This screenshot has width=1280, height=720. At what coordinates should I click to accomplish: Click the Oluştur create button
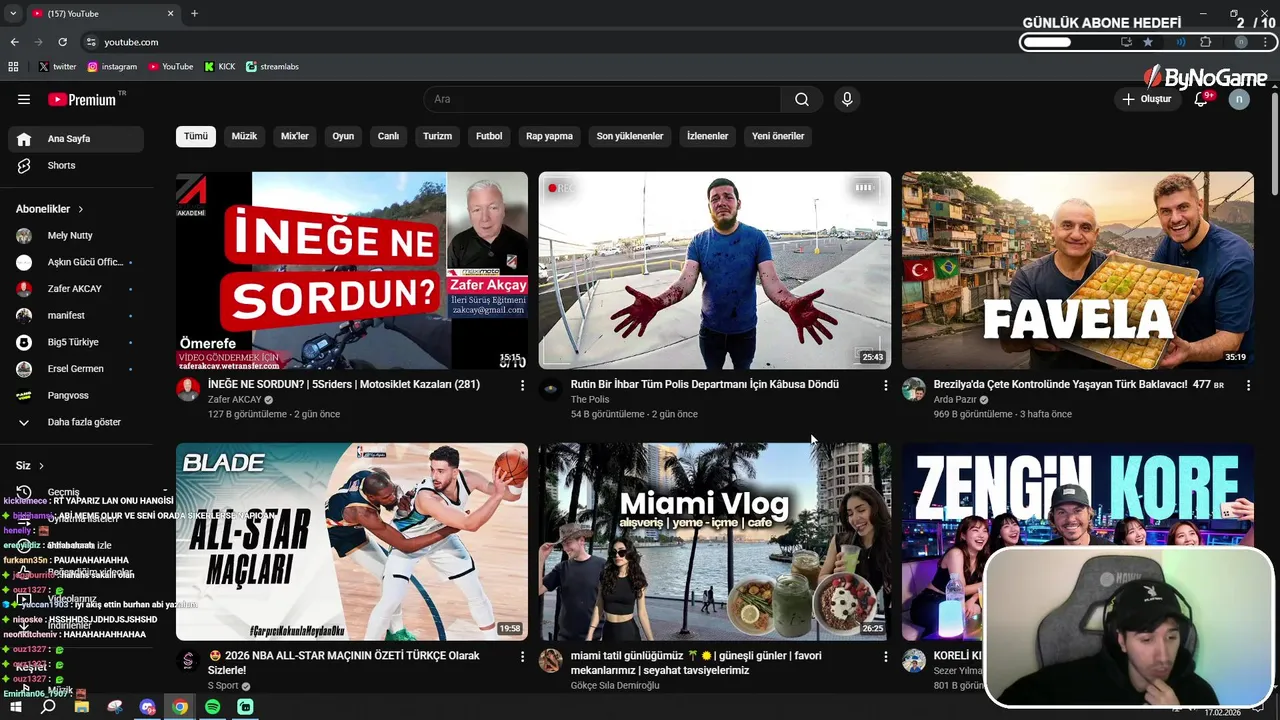pos(1147,99)
